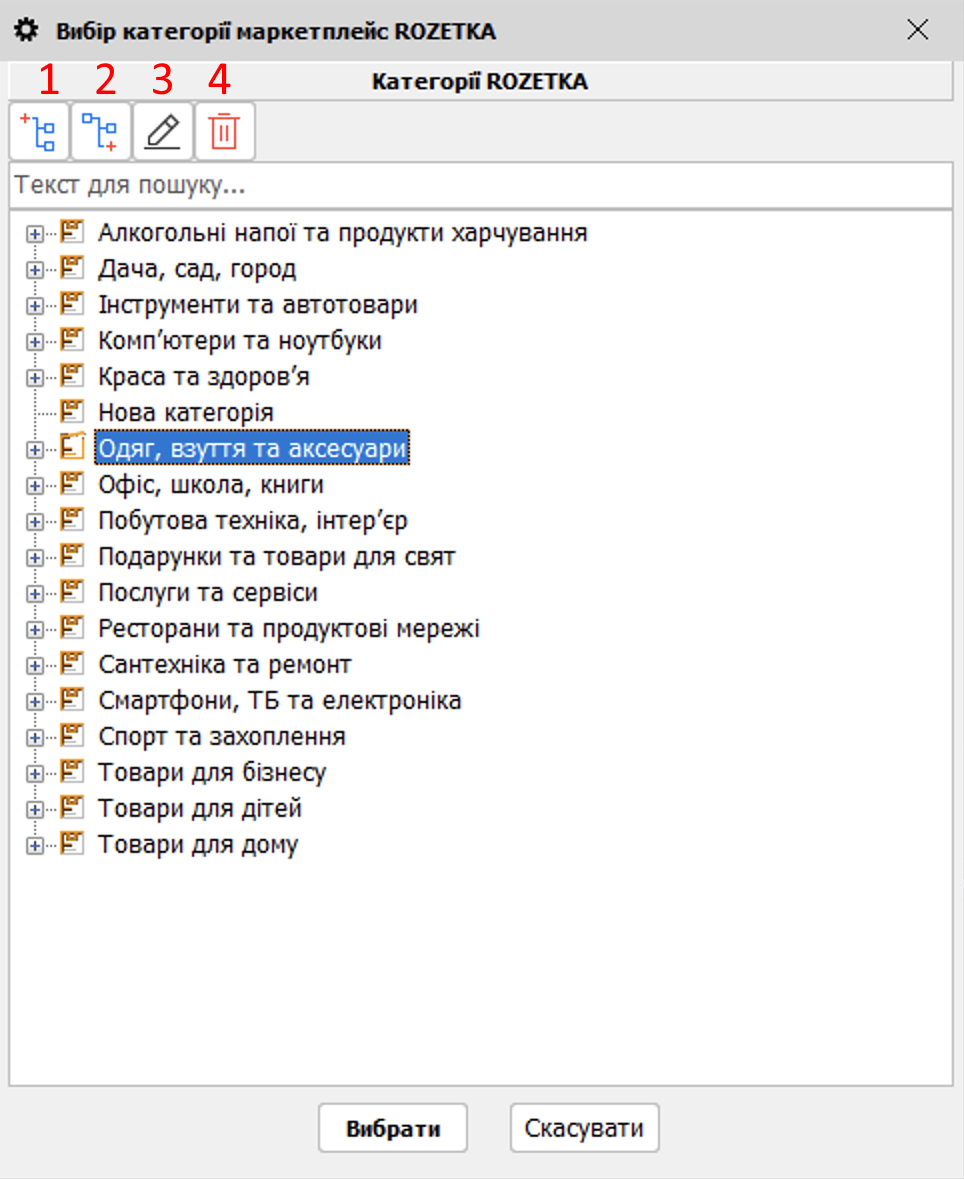Image resolution: width=964 pixels, height=1180 pixels.
Task: Select the Дача, сад, город category
Action: [x=197, y=269]
